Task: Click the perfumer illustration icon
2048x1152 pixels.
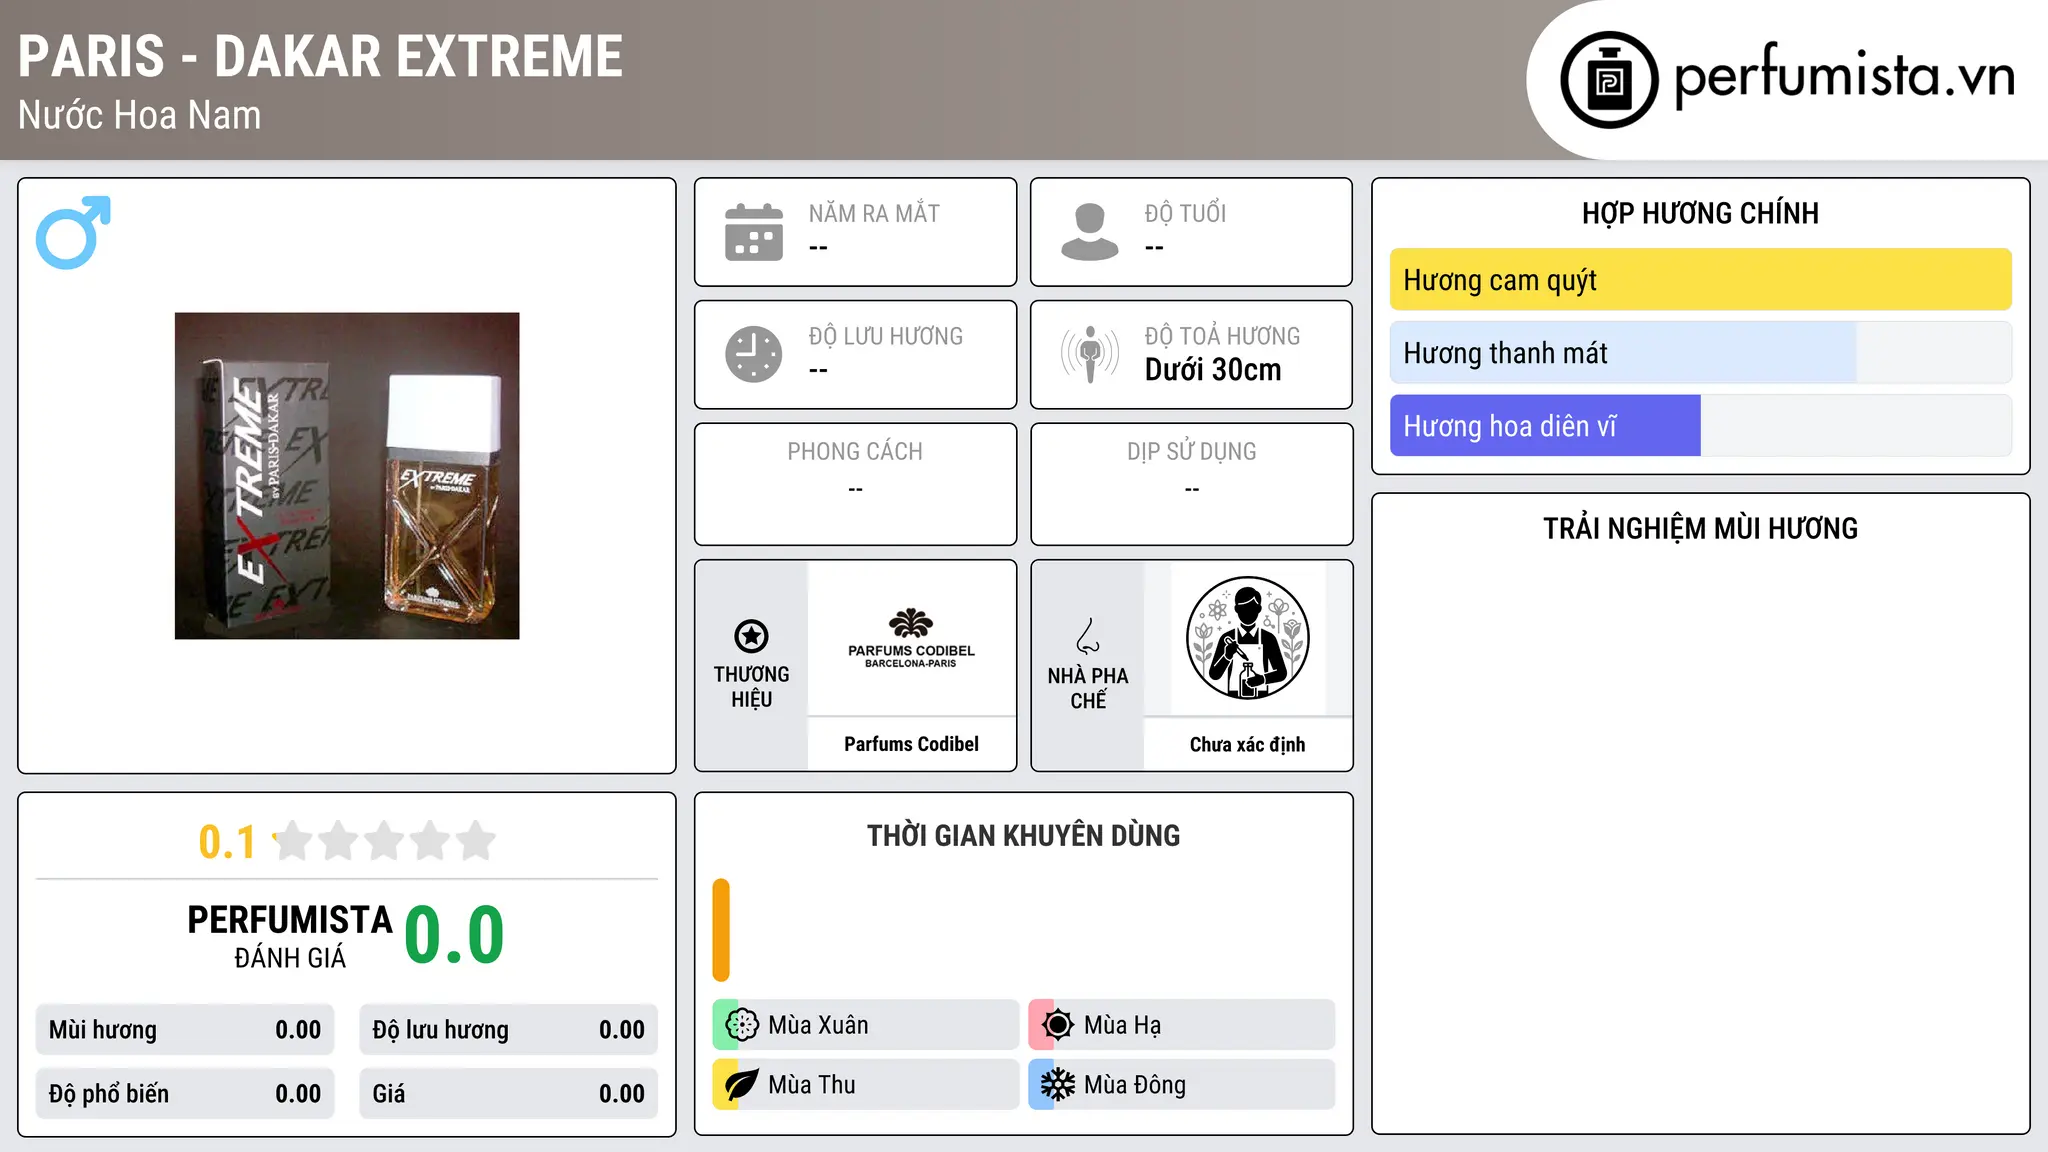Action: [1247, 638]
